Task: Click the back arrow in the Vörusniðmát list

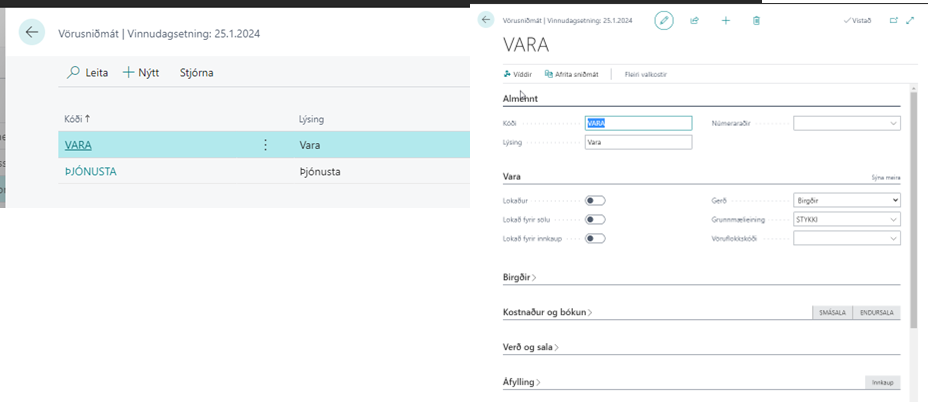Action: [x=32, y=33]
